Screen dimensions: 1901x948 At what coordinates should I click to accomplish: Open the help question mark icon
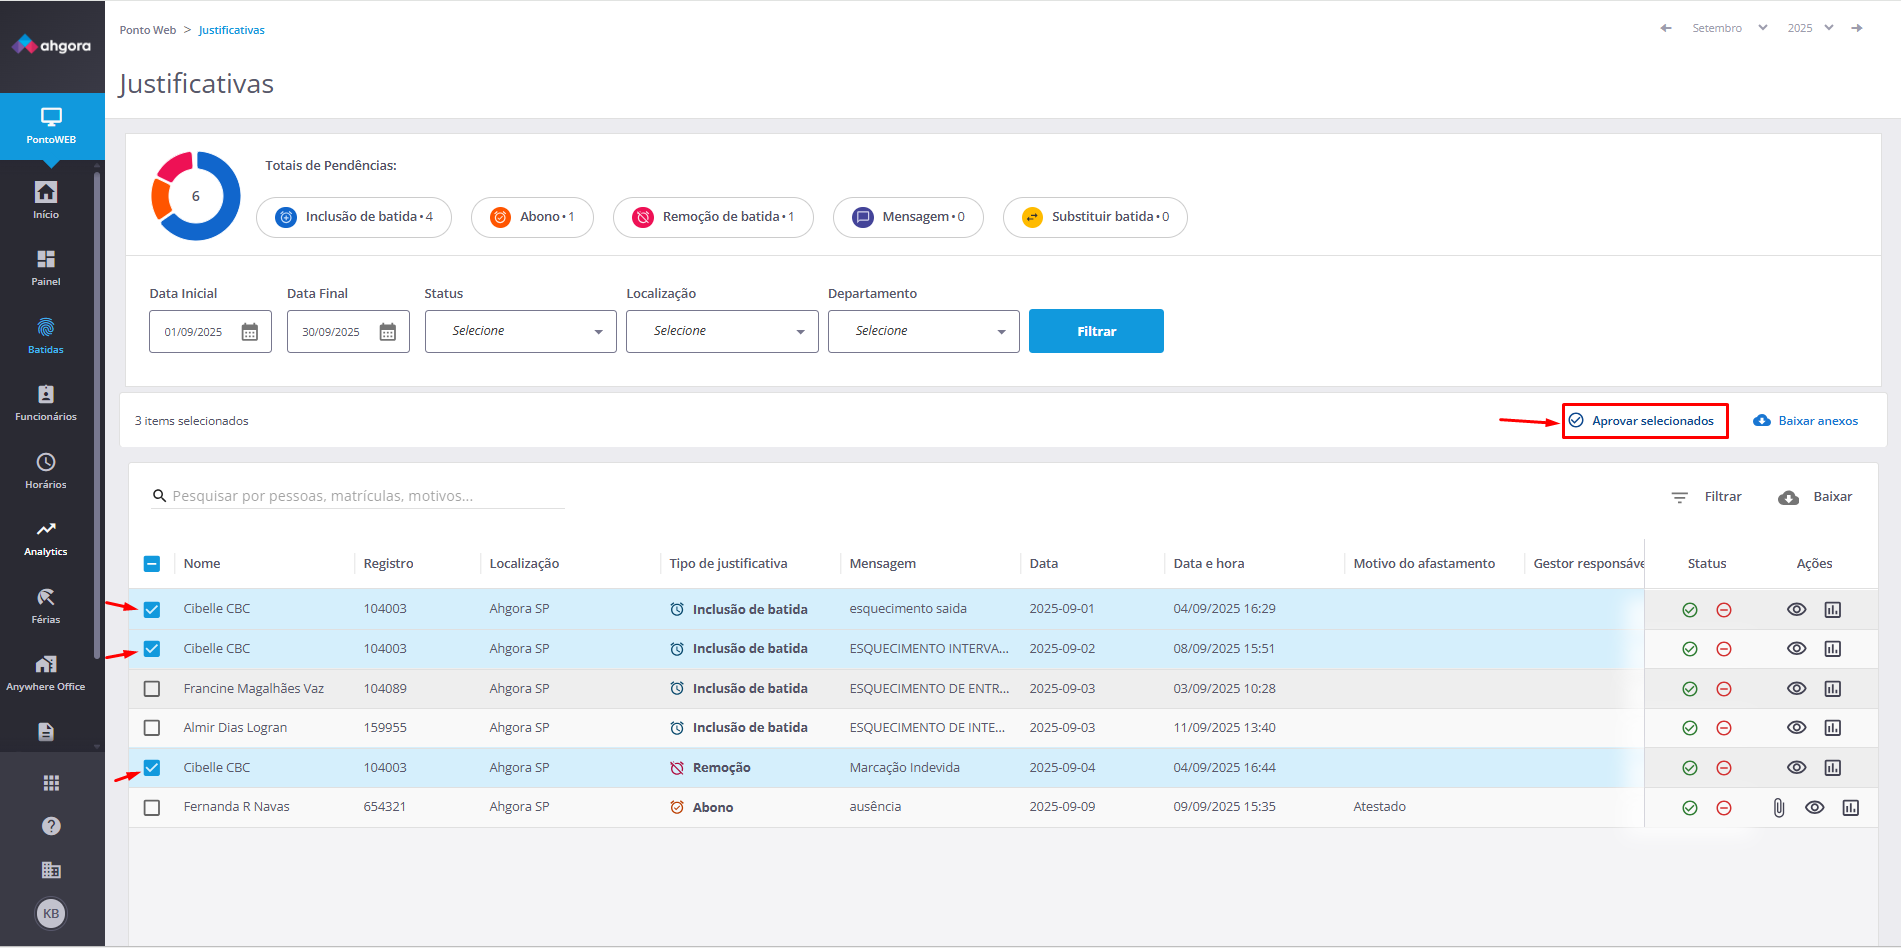click(x=51, y=826)
